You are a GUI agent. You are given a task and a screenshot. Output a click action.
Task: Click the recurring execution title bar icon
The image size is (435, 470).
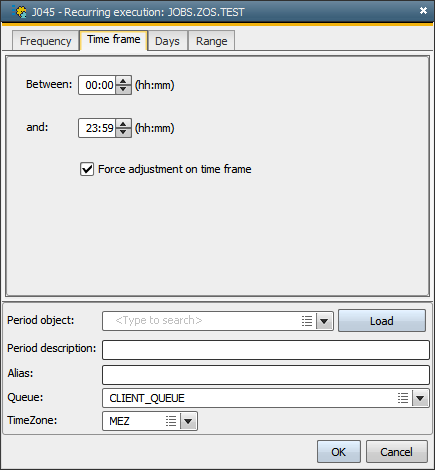19,12
